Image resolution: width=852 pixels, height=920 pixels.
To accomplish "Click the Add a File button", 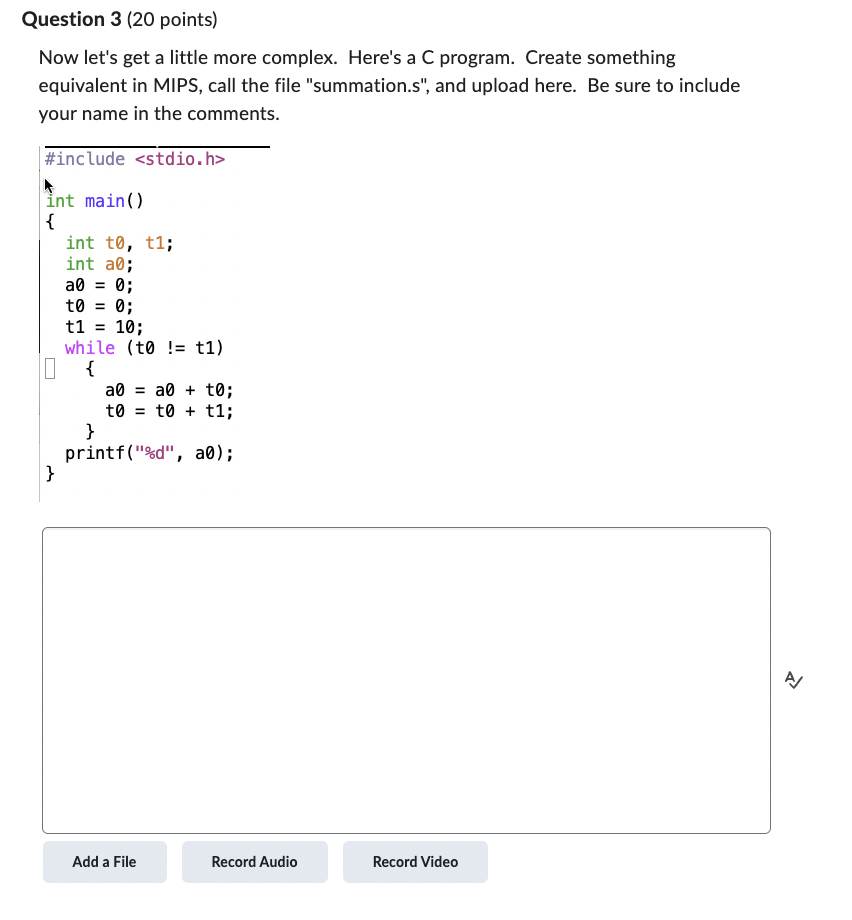I will (x=104, y=861).
